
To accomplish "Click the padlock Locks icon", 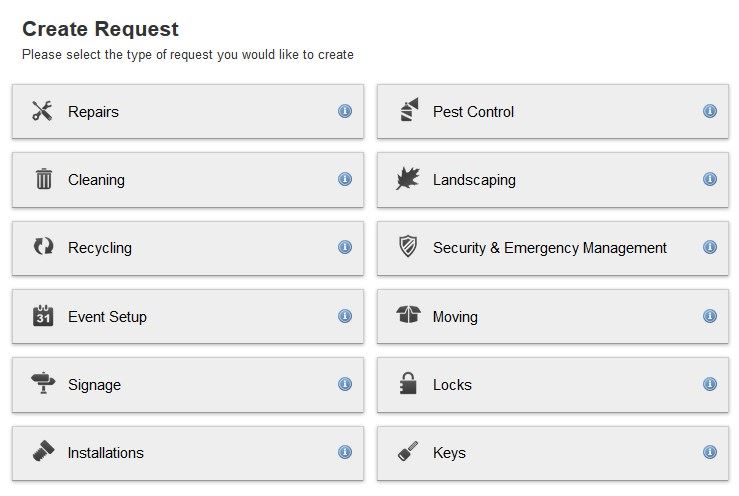I will point(407,384).
